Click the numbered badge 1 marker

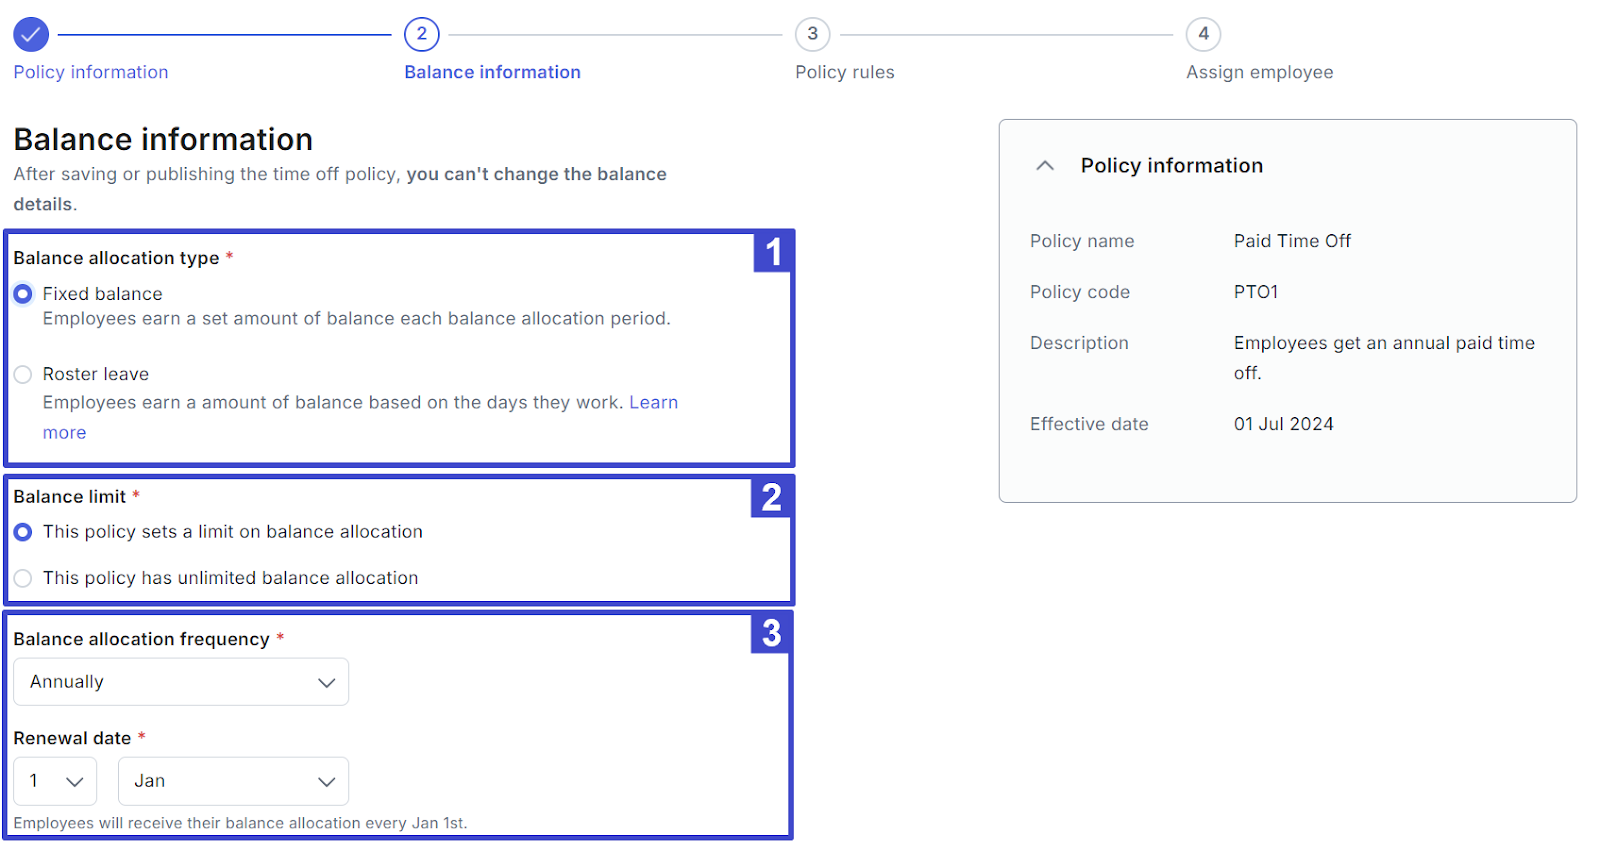pyautogui.click(x=773, y=252)
